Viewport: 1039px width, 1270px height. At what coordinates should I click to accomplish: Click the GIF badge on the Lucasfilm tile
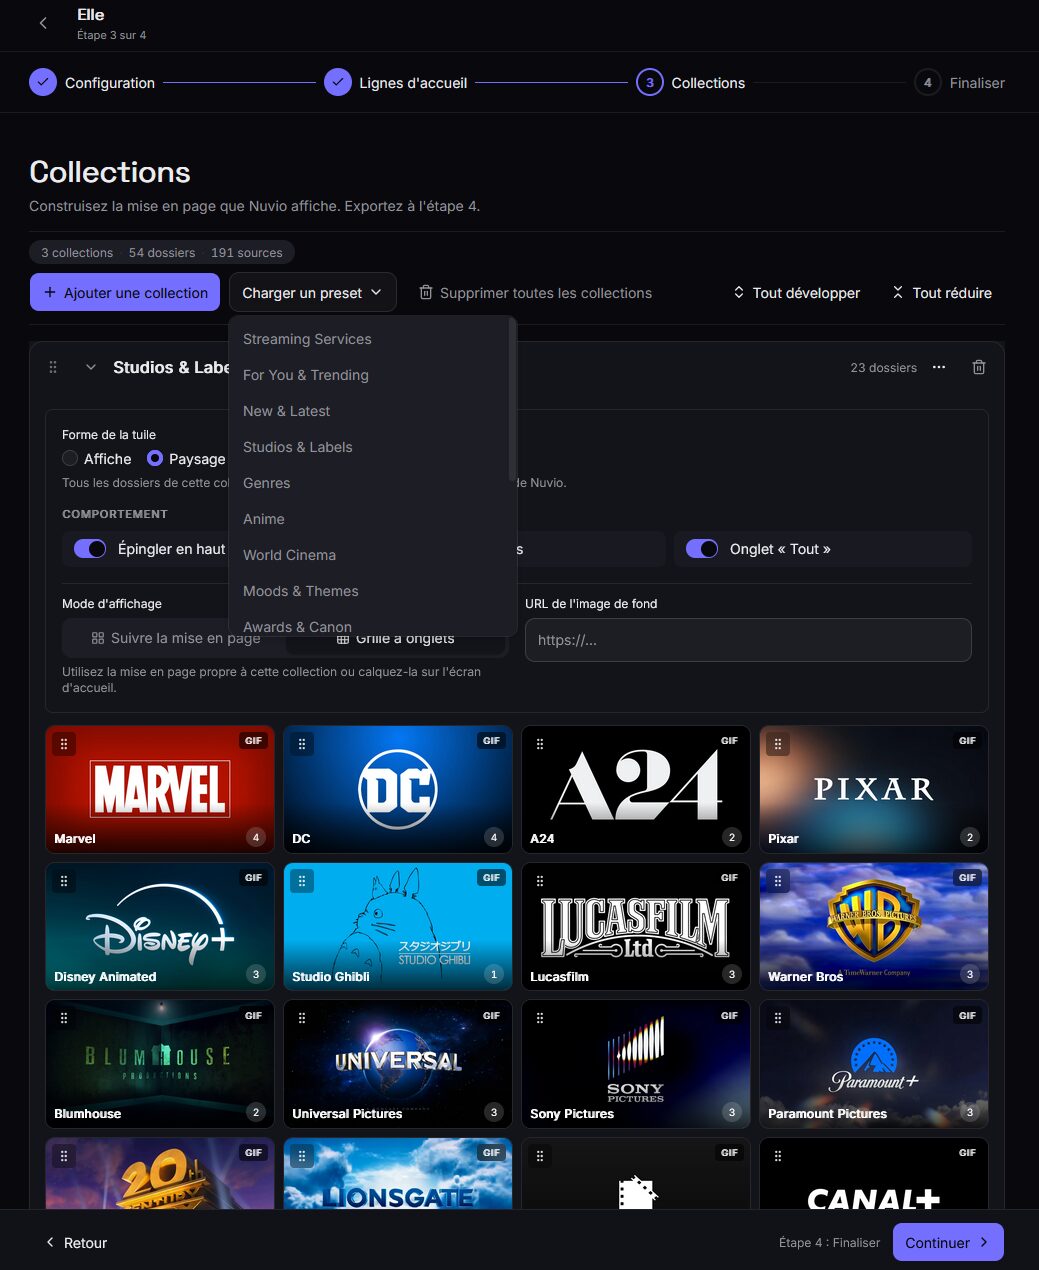pos(729,878)
